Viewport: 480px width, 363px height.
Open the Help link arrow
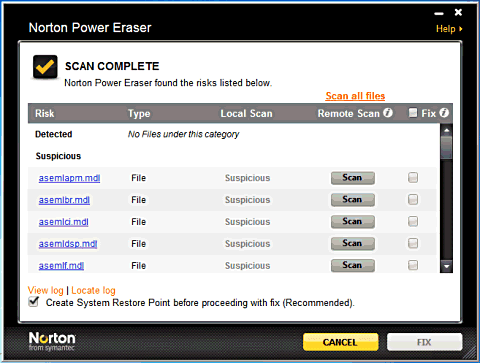pos(461,29)
